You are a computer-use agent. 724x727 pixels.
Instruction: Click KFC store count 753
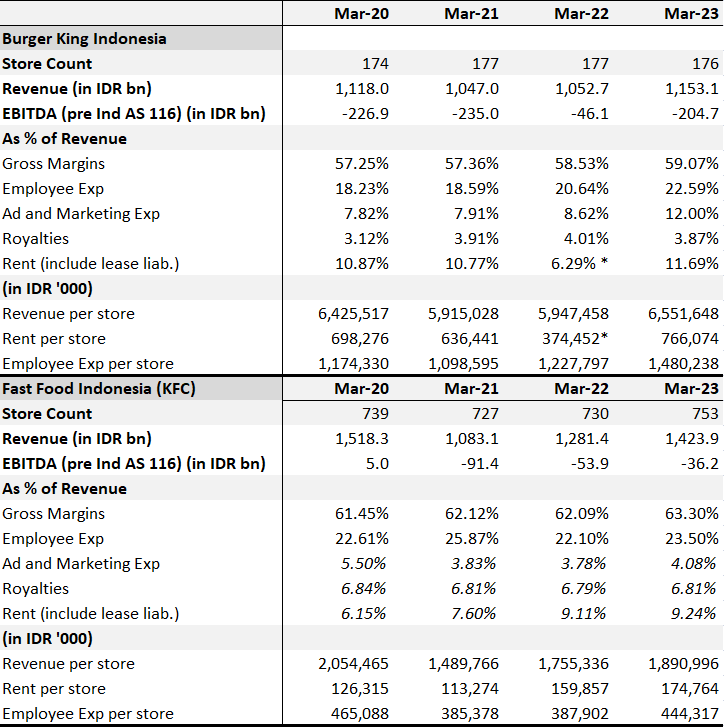(x=705, y=414)
